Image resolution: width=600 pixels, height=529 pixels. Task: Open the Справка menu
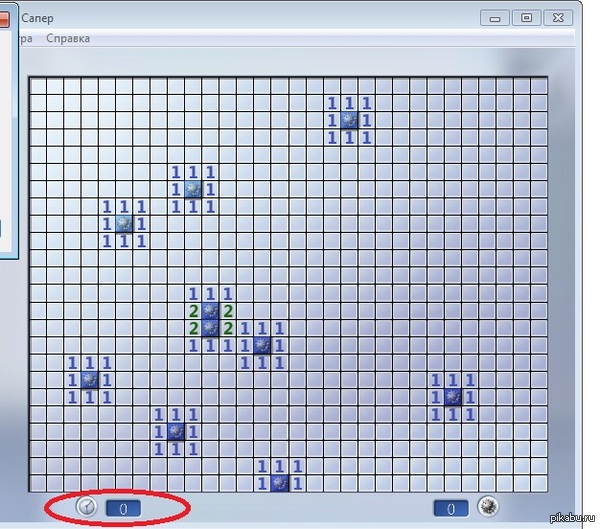click(68, 38)
